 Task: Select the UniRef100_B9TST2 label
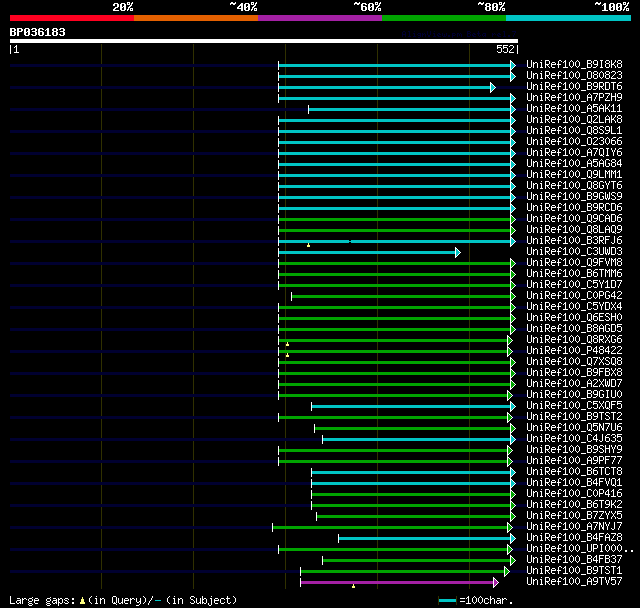click(574, 417)
